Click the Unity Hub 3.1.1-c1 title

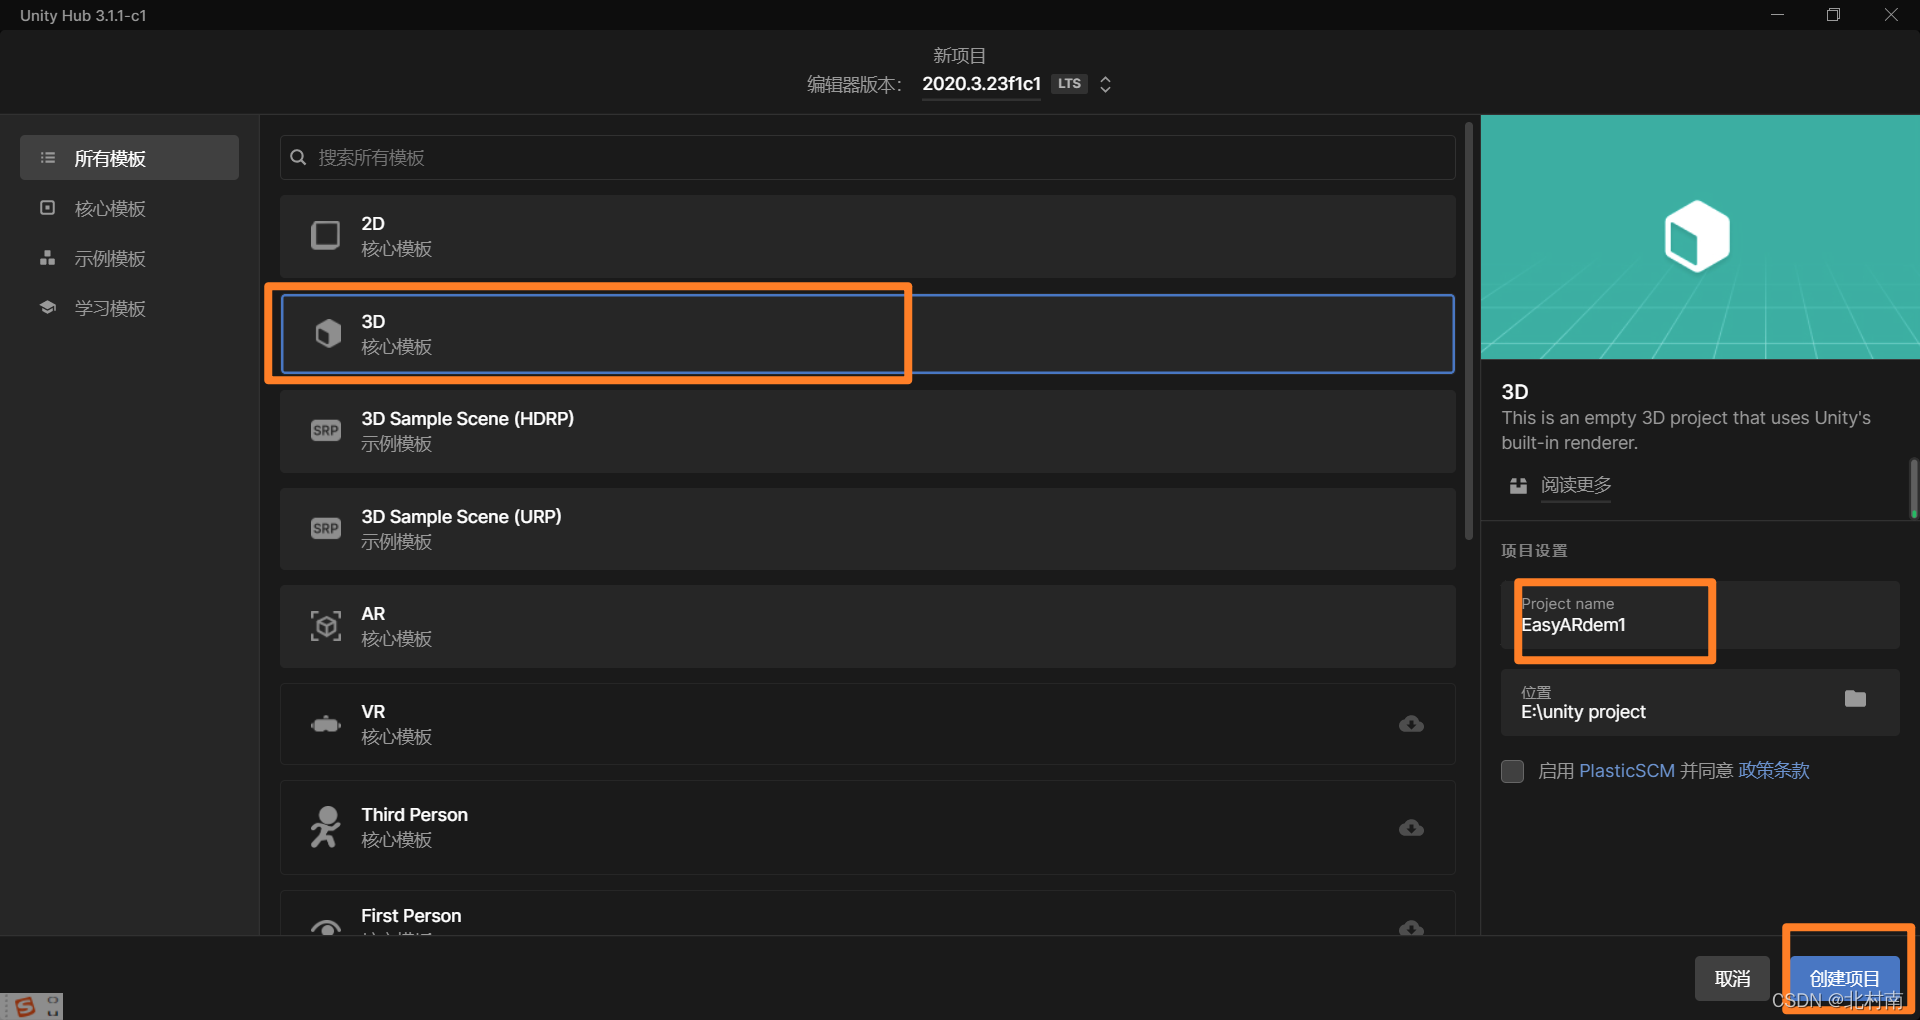click(83, 15)
